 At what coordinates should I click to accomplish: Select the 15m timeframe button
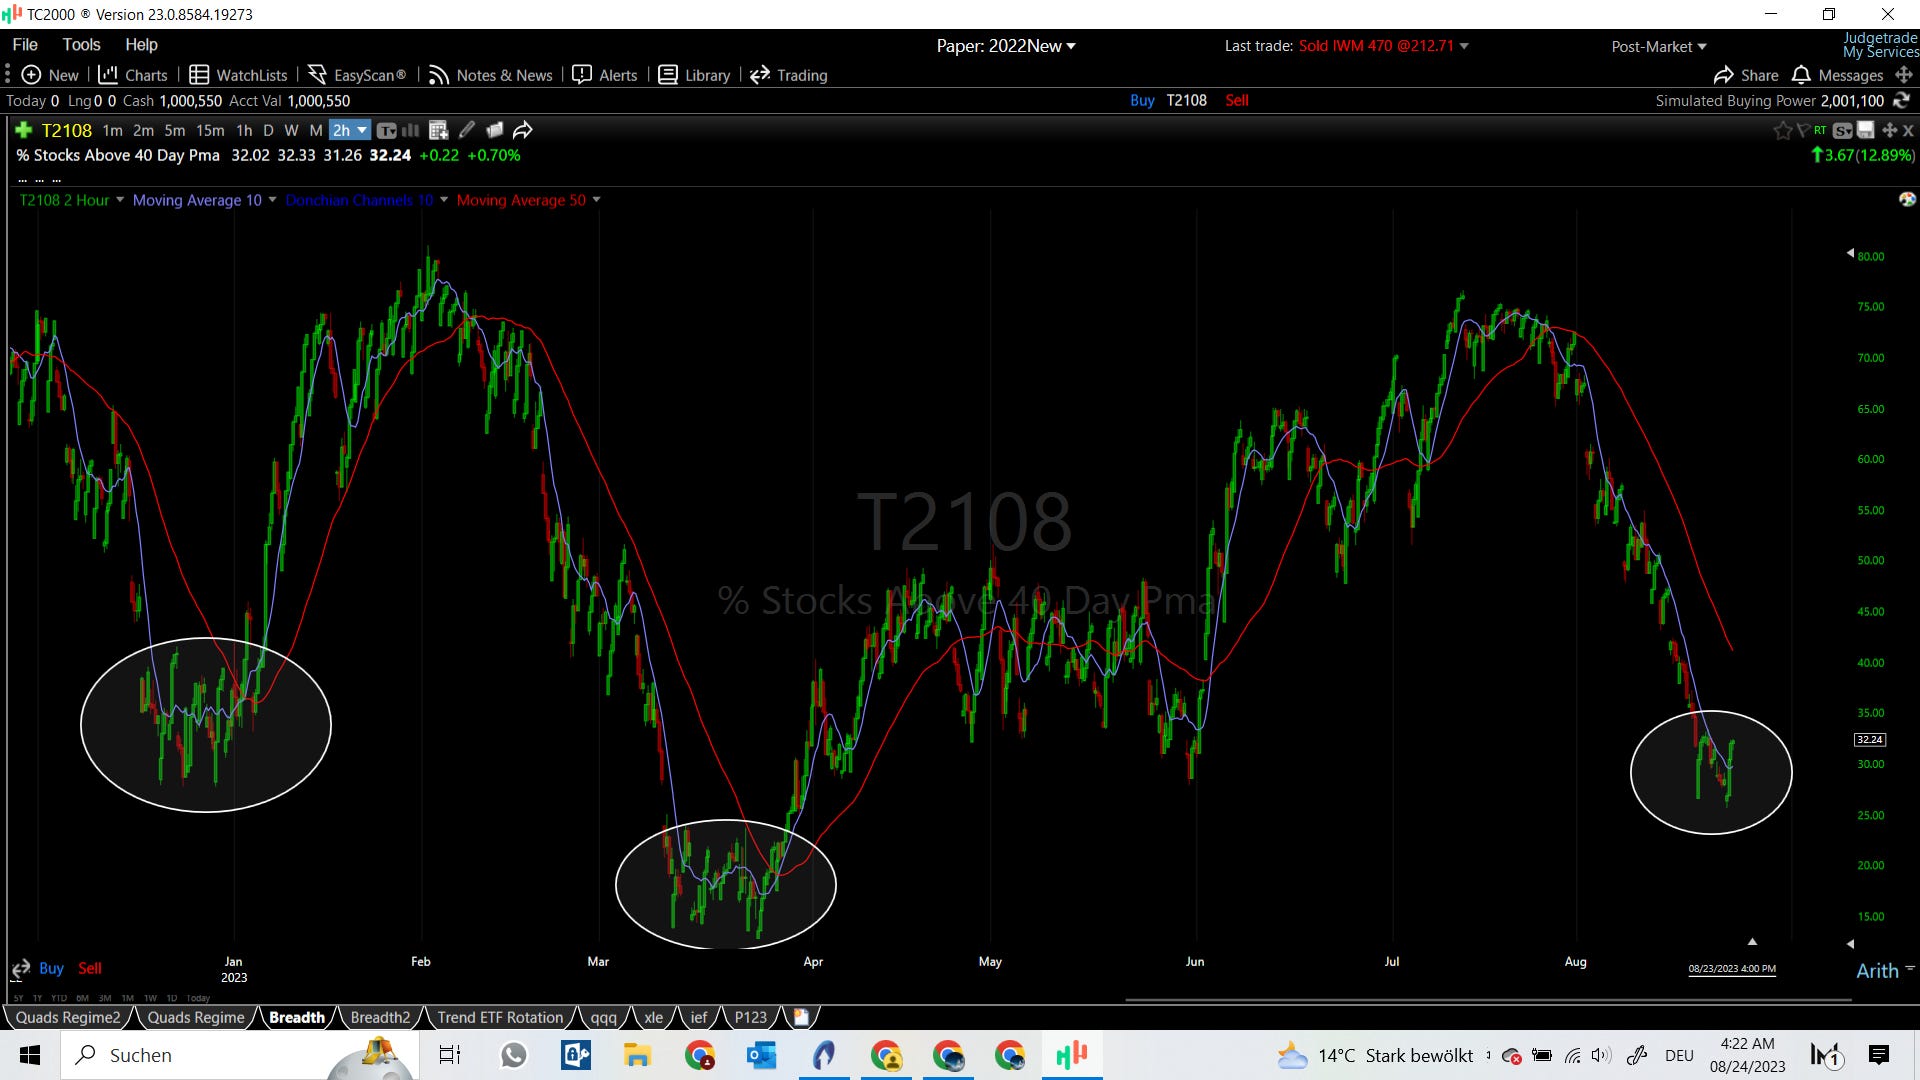pos(210,130)
